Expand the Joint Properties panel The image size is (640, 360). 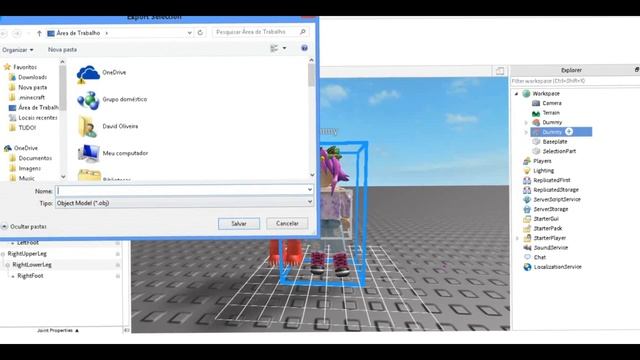pyautogui.click(x=58, y=331)
